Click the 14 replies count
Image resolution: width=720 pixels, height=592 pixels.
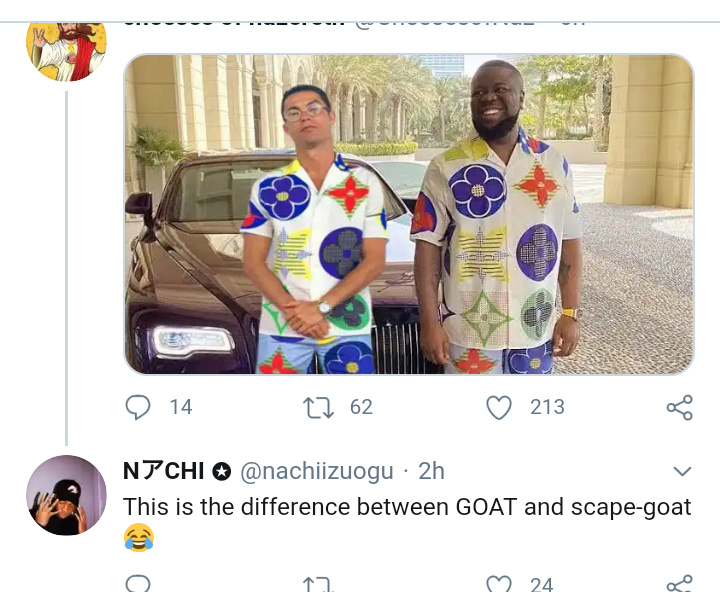(181, 407)
